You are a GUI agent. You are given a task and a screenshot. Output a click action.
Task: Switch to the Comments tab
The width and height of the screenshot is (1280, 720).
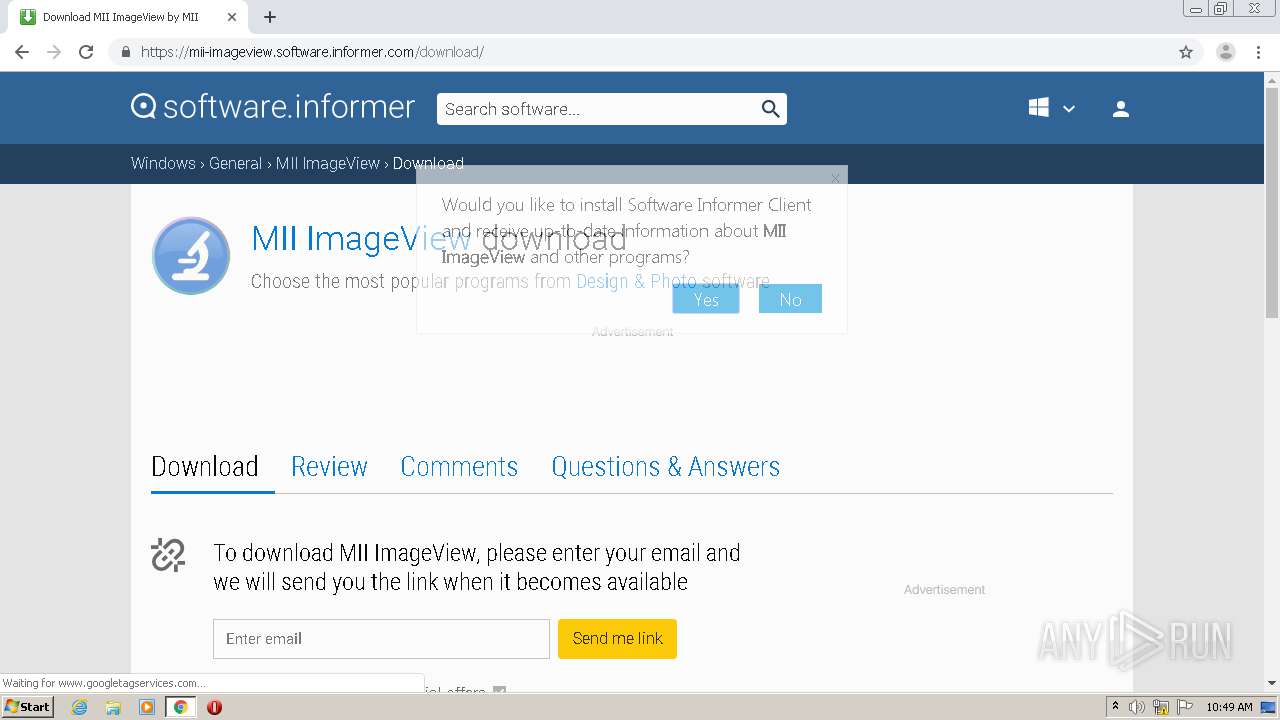459,466
